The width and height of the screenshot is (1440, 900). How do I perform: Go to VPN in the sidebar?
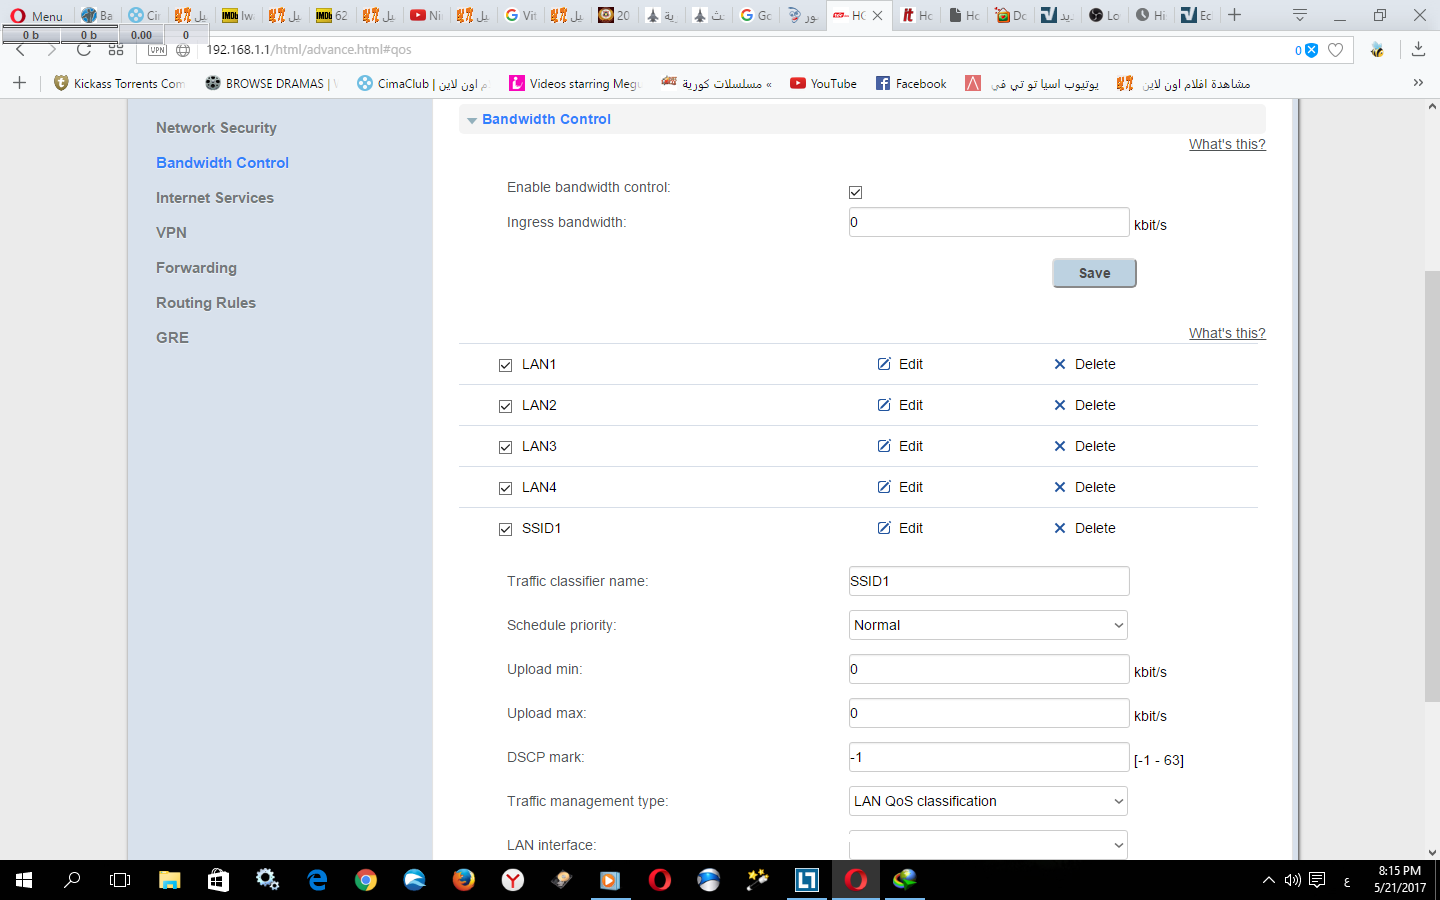coord(171,233)
